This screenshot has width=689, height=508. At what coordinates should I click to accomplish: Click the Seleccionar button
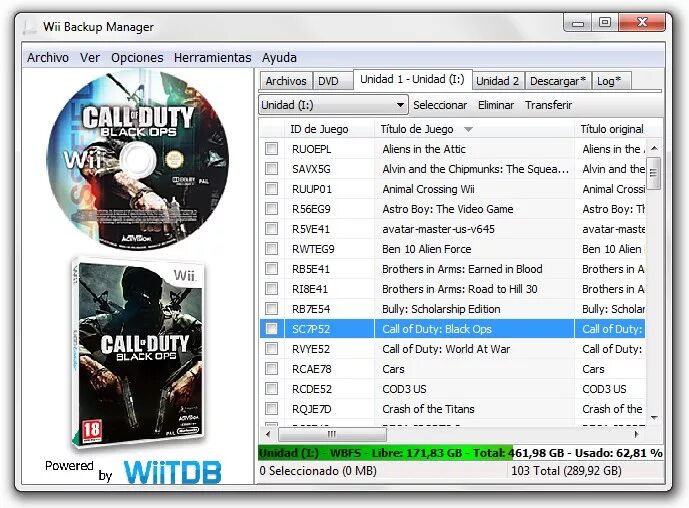click(x=440, y=105)
